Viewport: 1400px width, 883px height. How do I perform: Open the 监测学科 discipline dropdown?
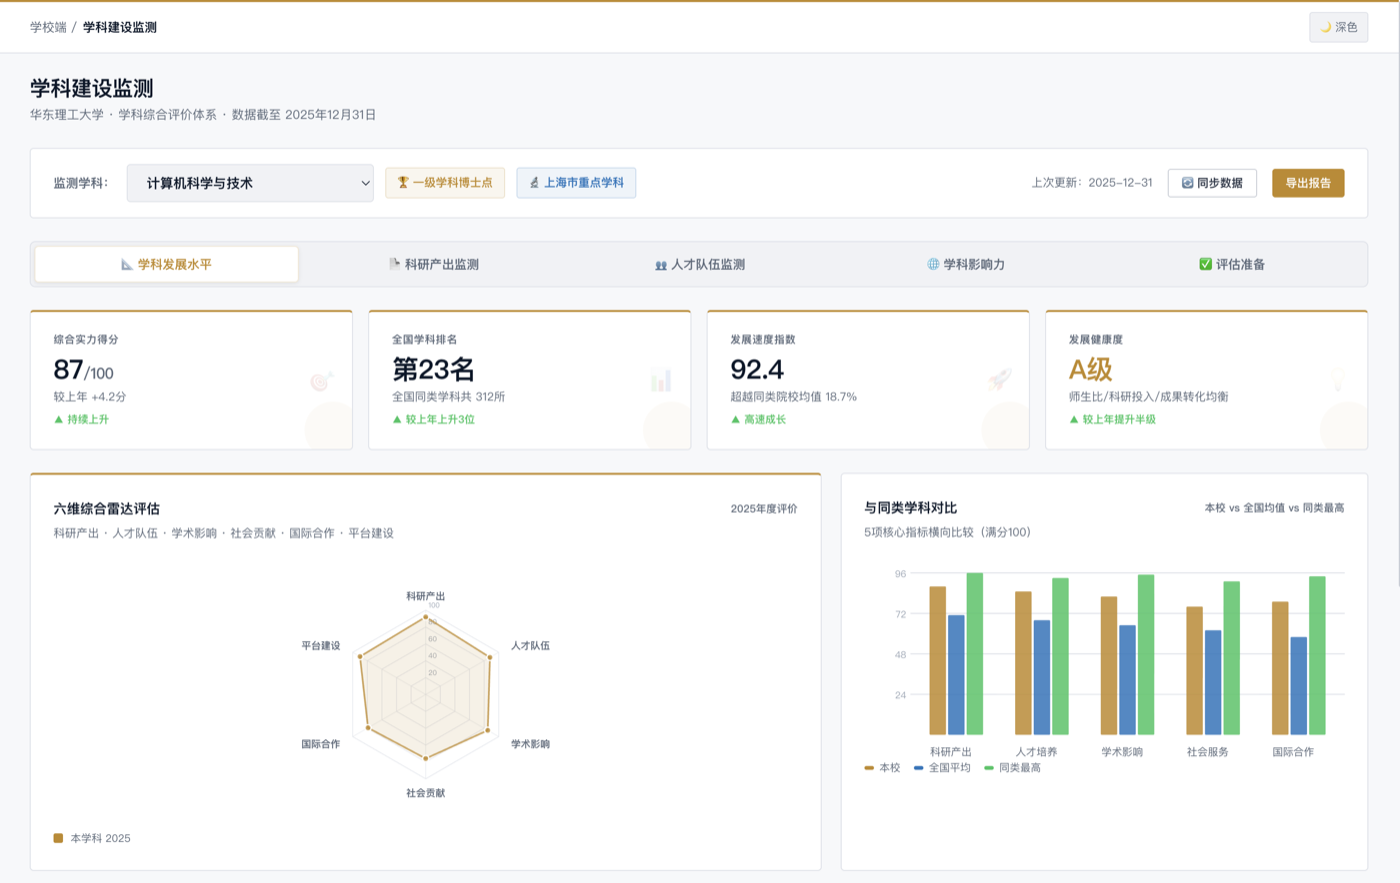pos(250,183)
